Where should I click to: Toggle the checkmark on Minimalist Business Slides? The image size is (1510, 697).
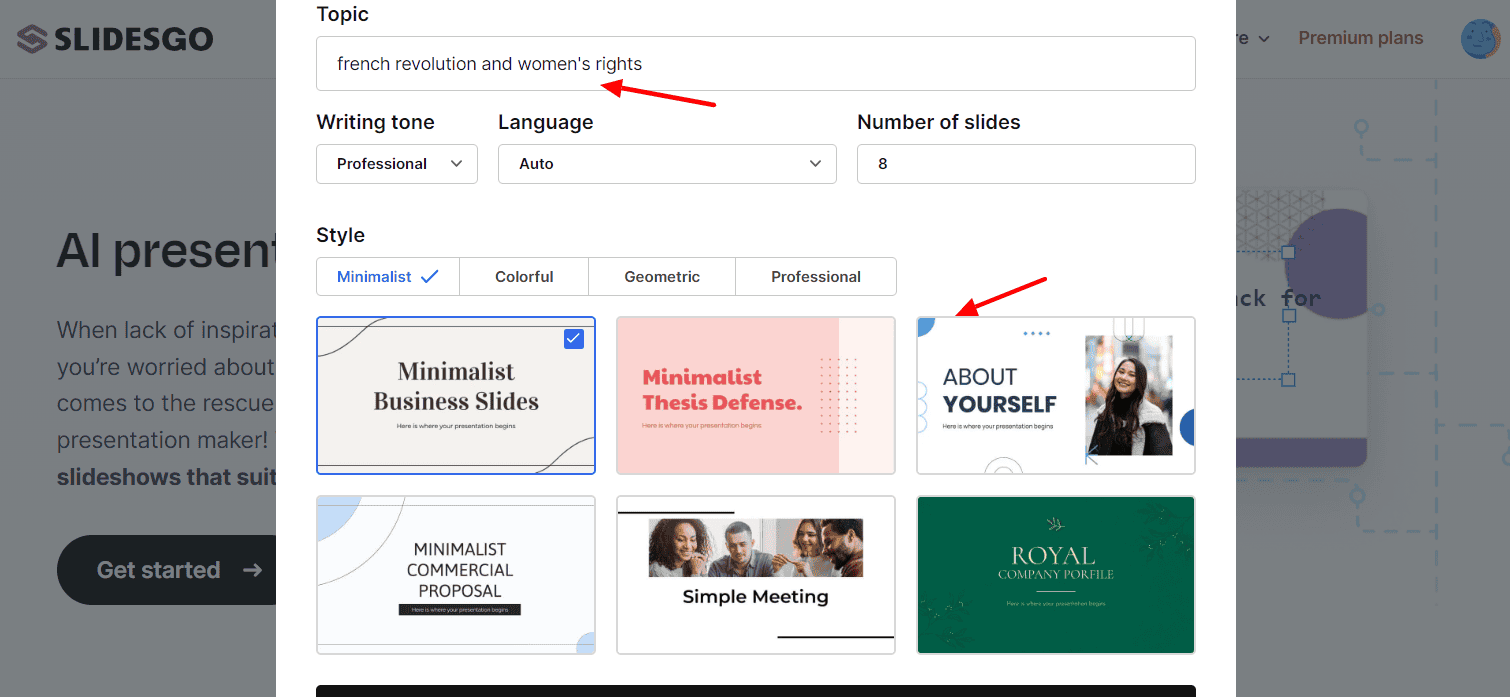(x=573, y=339)
